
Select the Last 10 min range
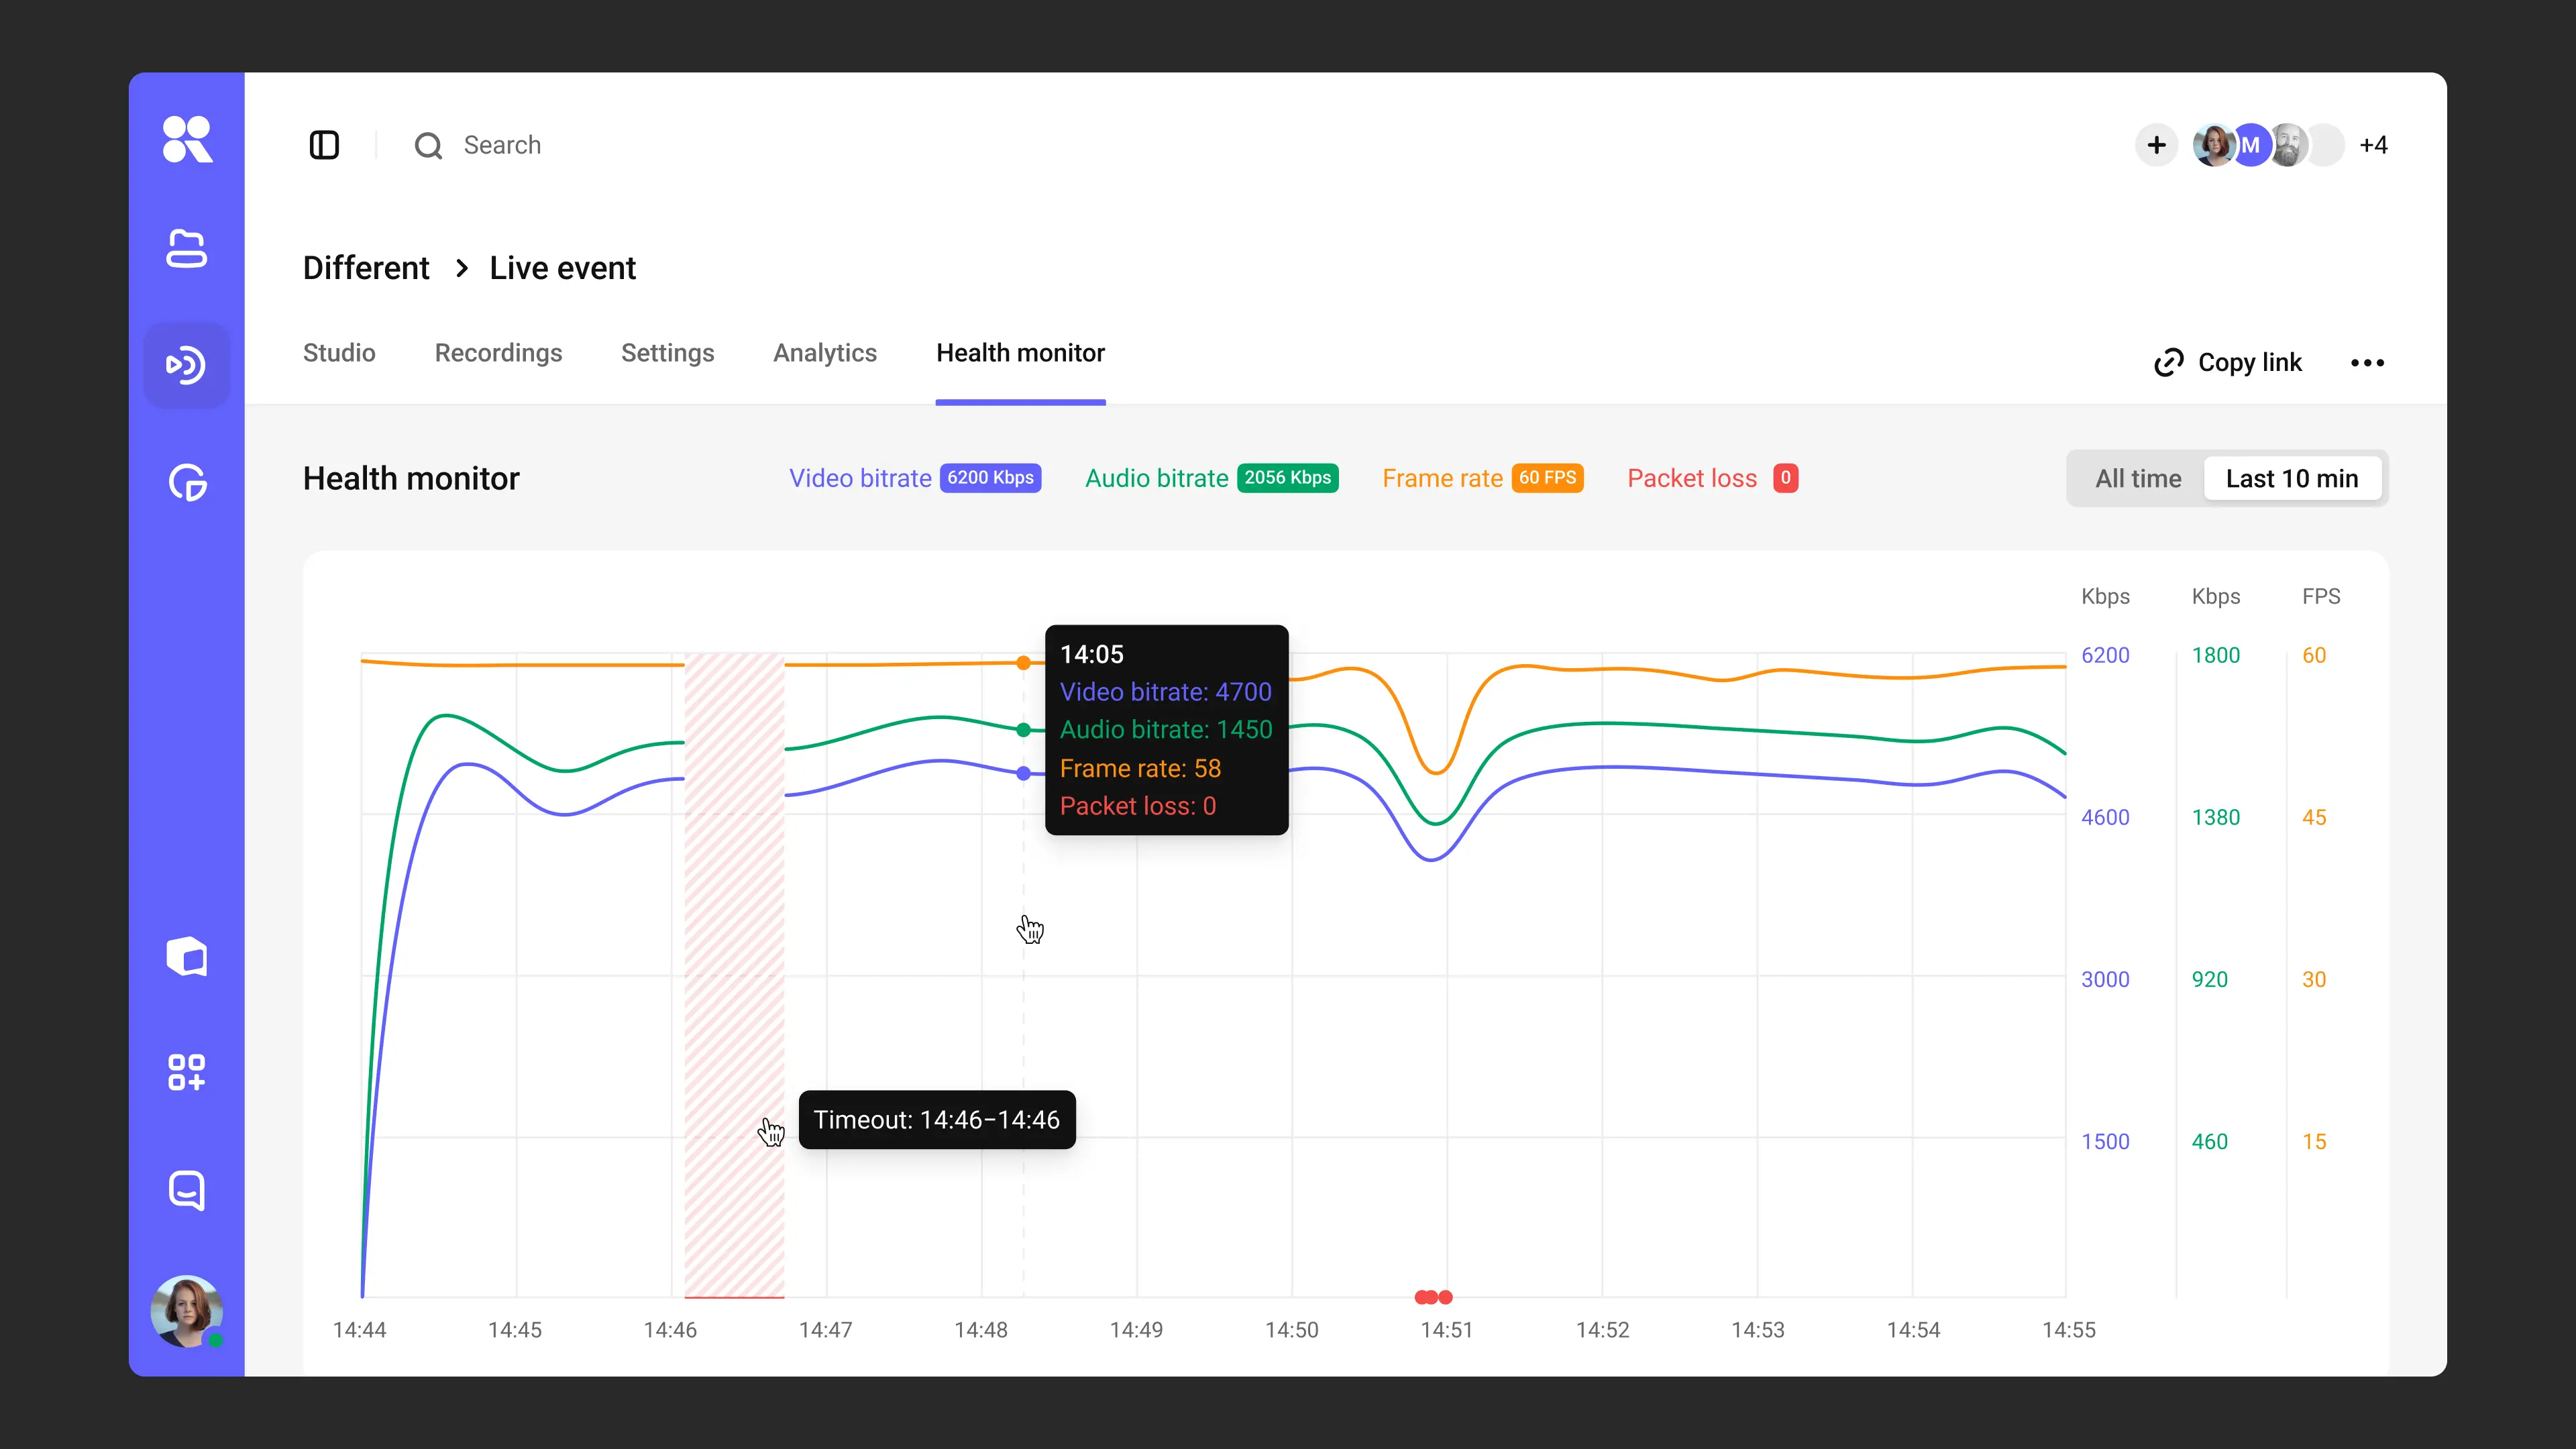[2292, 478]
